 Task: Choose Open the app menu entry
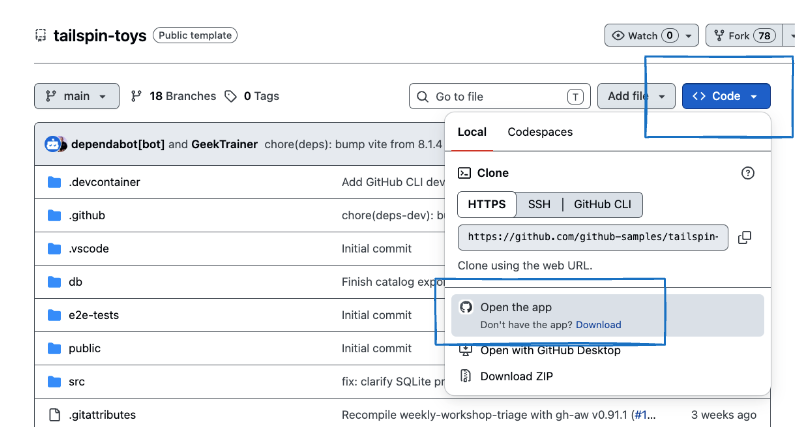tap(607, 315)
